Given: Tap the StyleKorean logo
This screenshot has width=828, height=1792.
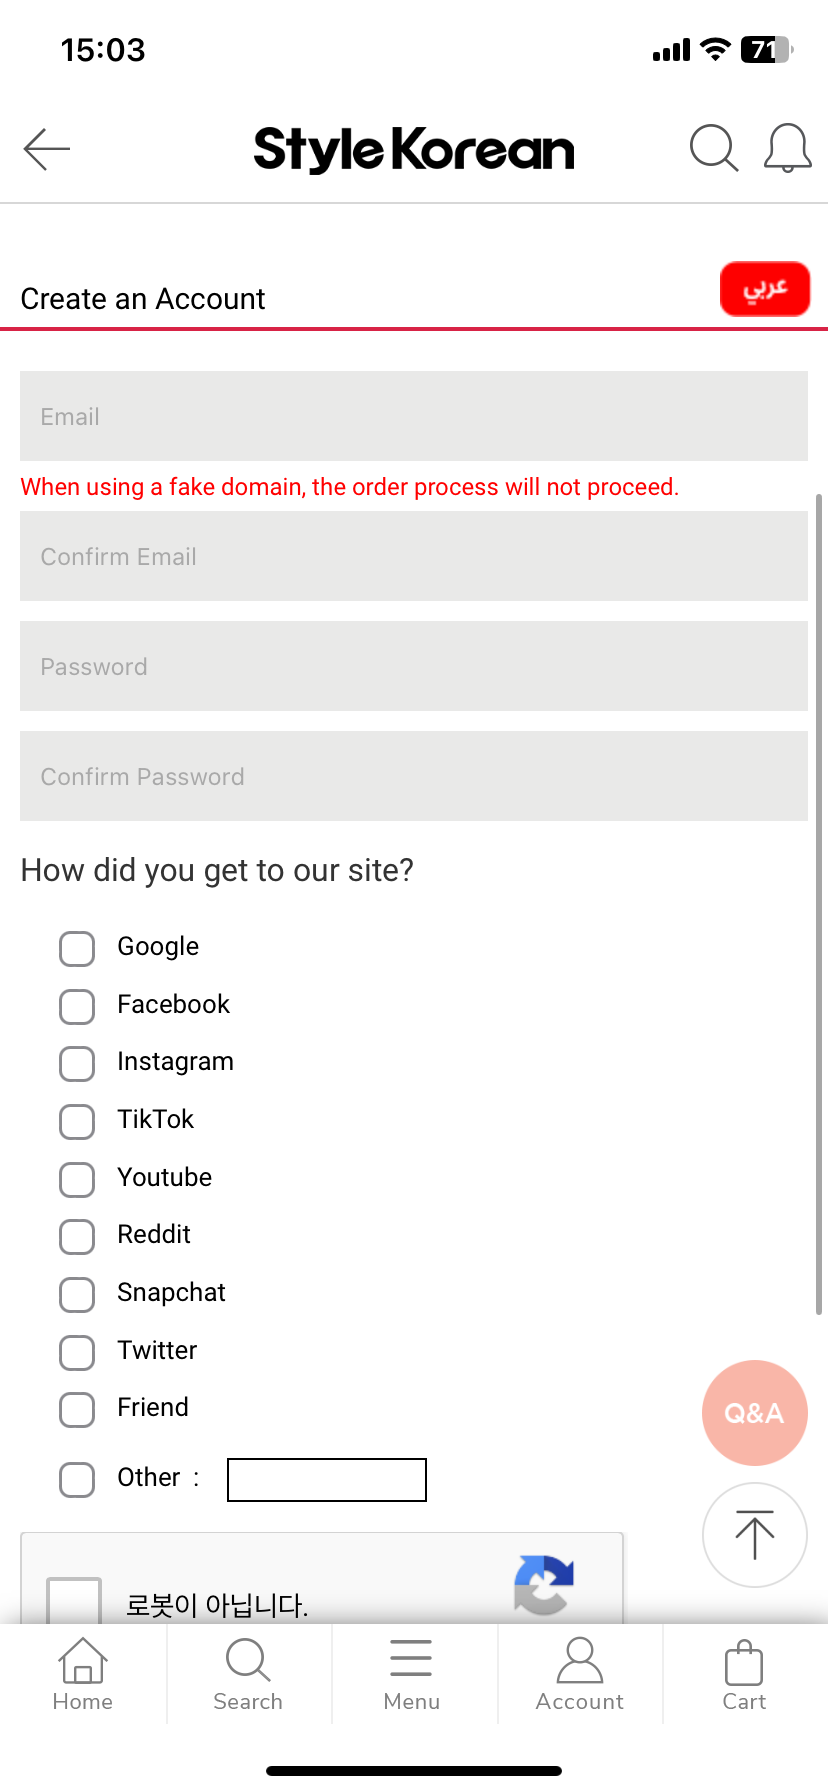Looking at the screenshot, I should [x=414, y=150].
